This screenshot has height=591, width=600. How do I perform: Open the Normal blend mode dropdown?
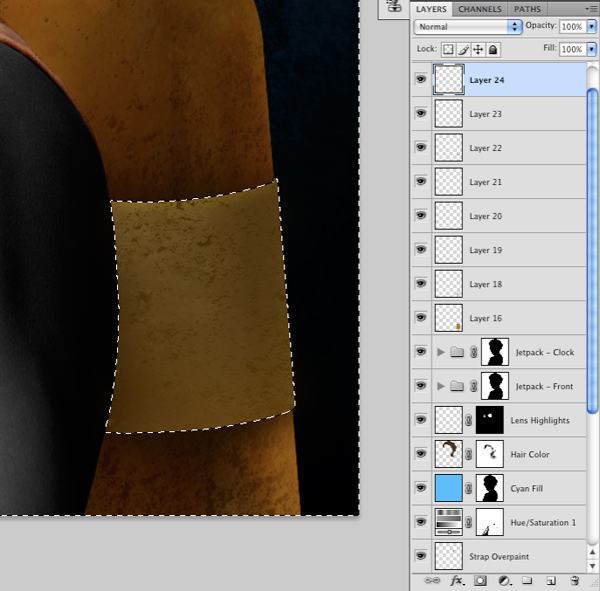[468, 26]
